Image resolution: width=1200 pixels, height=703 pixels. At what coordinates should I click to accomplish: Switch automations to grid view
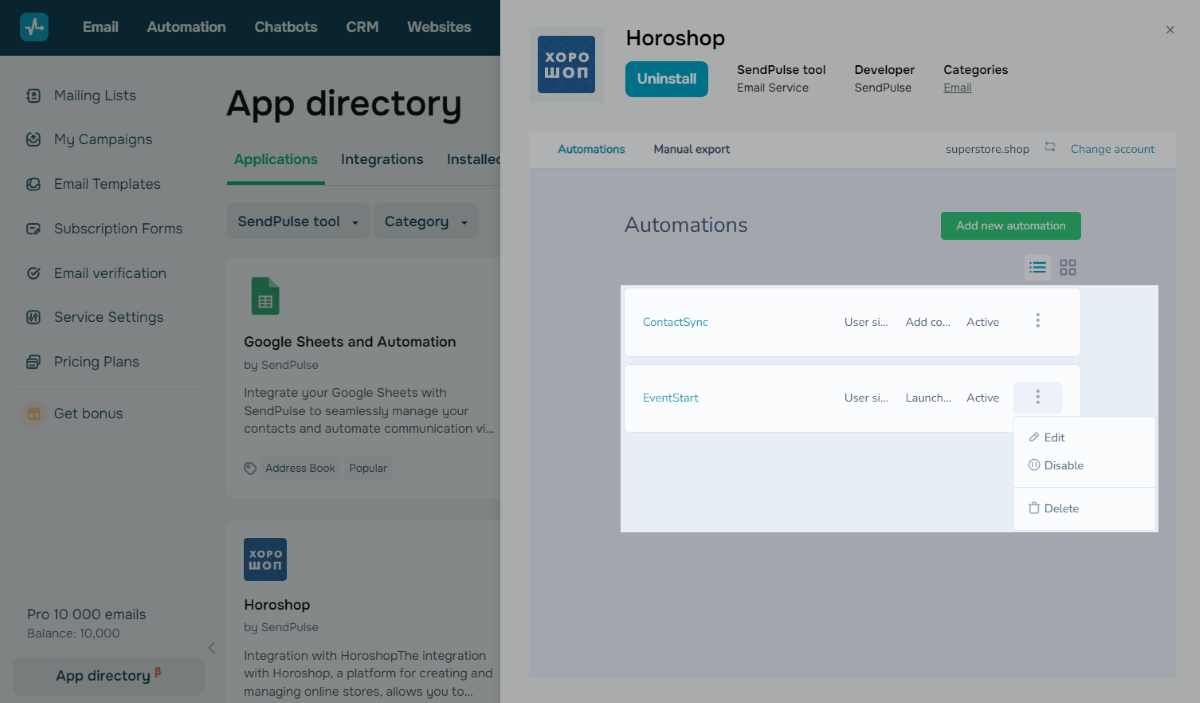pyautogui.click(x=1068, y=267)
